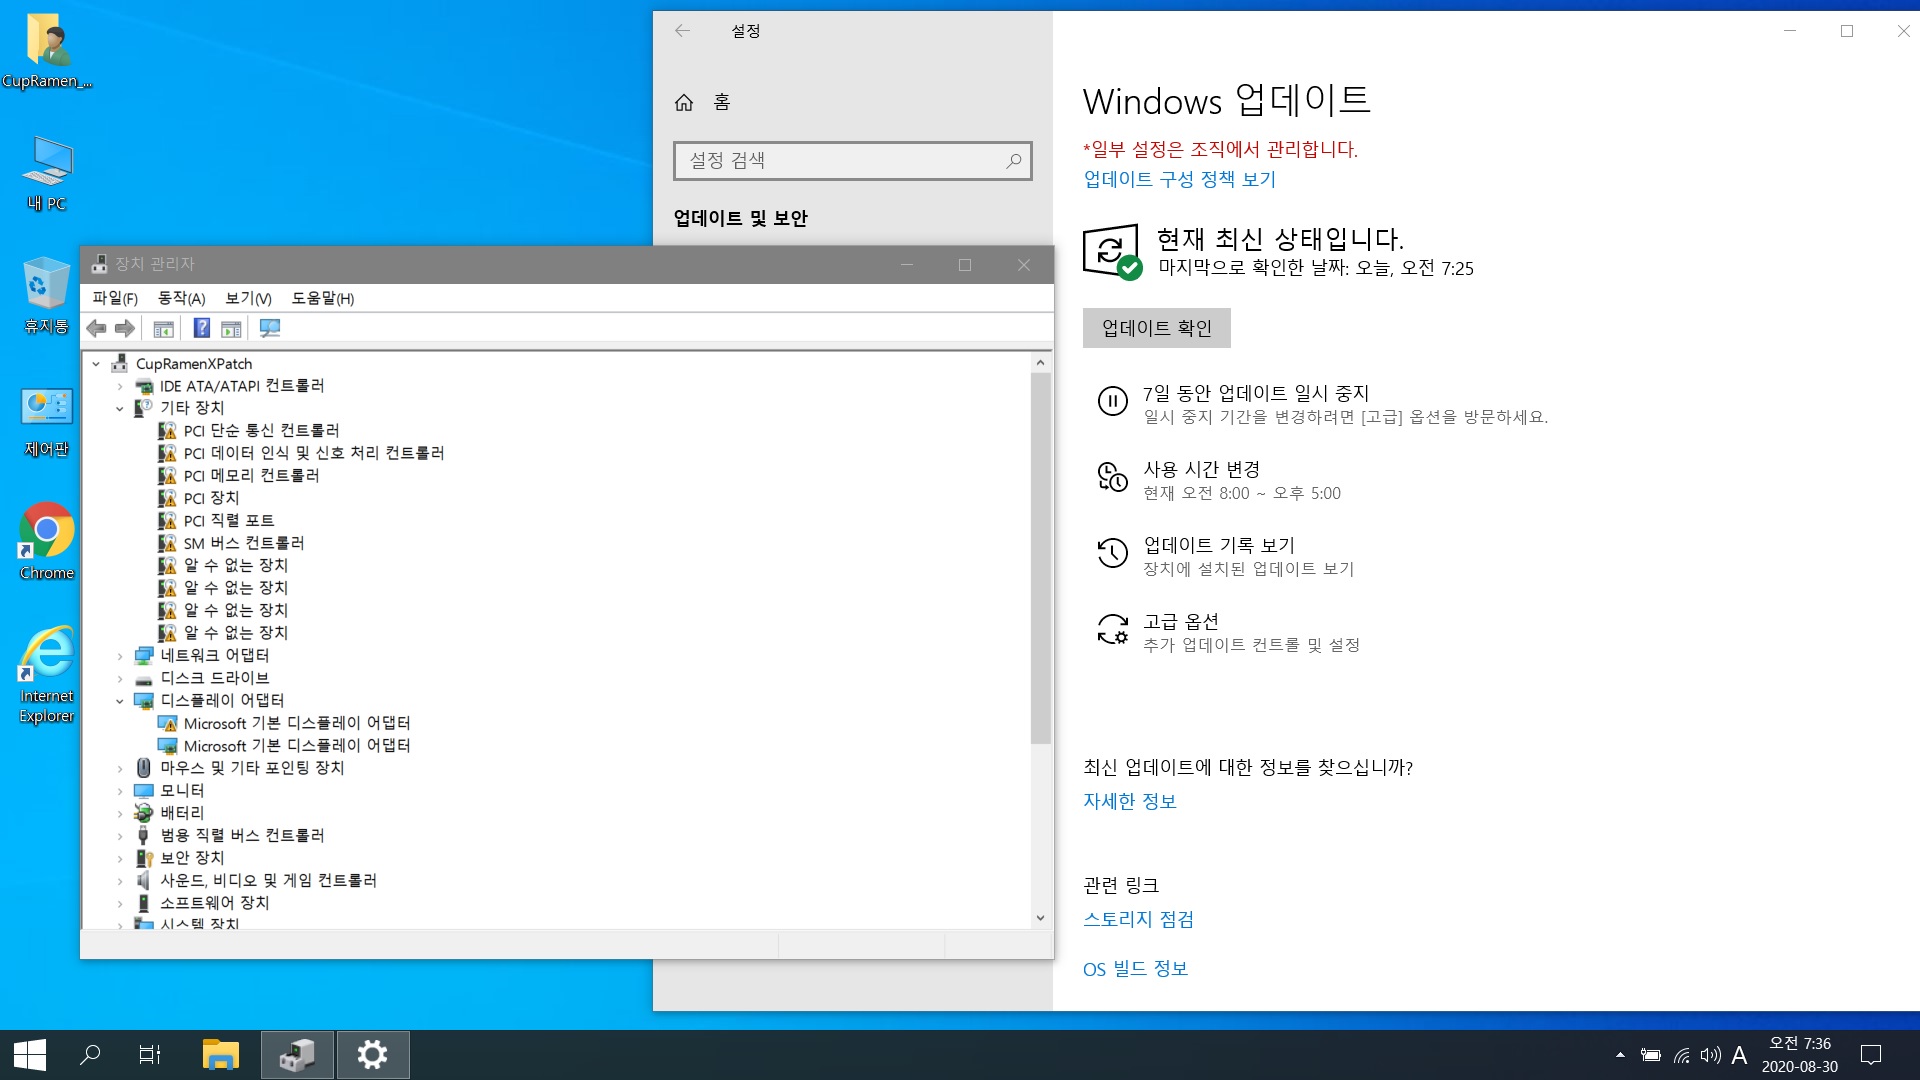
Task: Open the 도움말(H) menu
Action: tap(322, 298)
